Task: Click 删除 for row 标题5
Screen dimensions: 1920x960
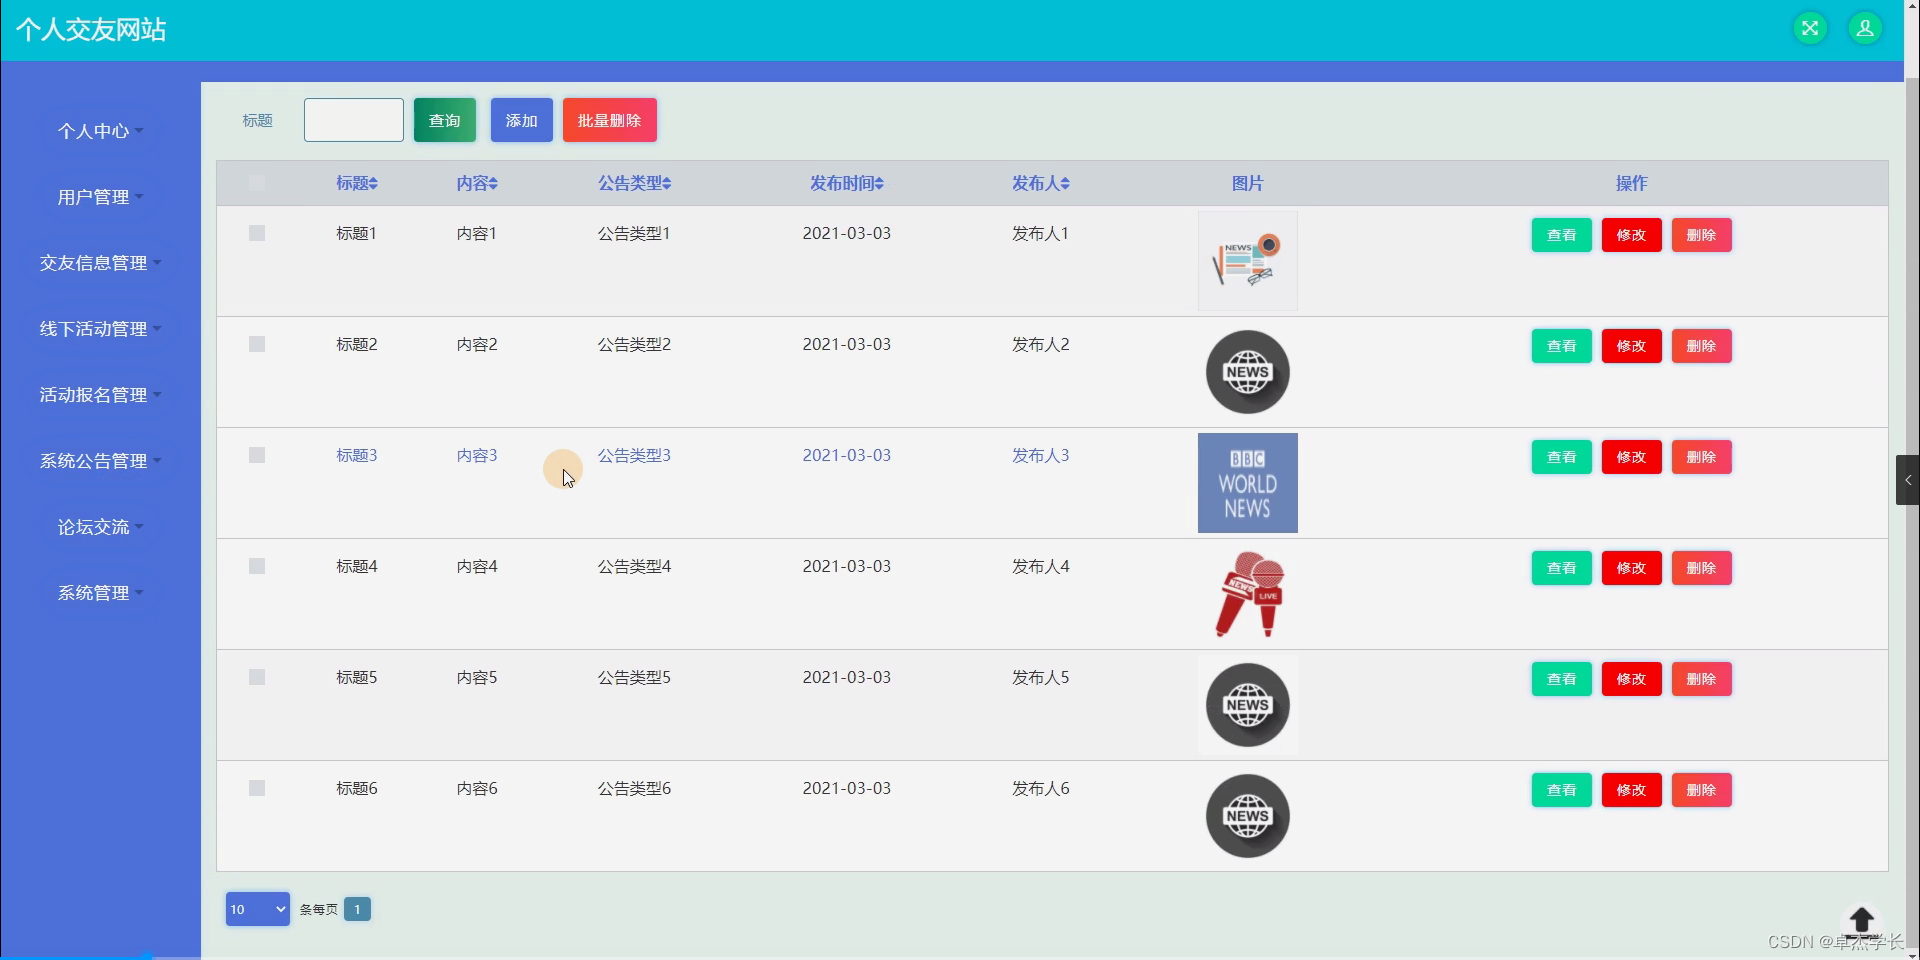Action: (1702, 679)
